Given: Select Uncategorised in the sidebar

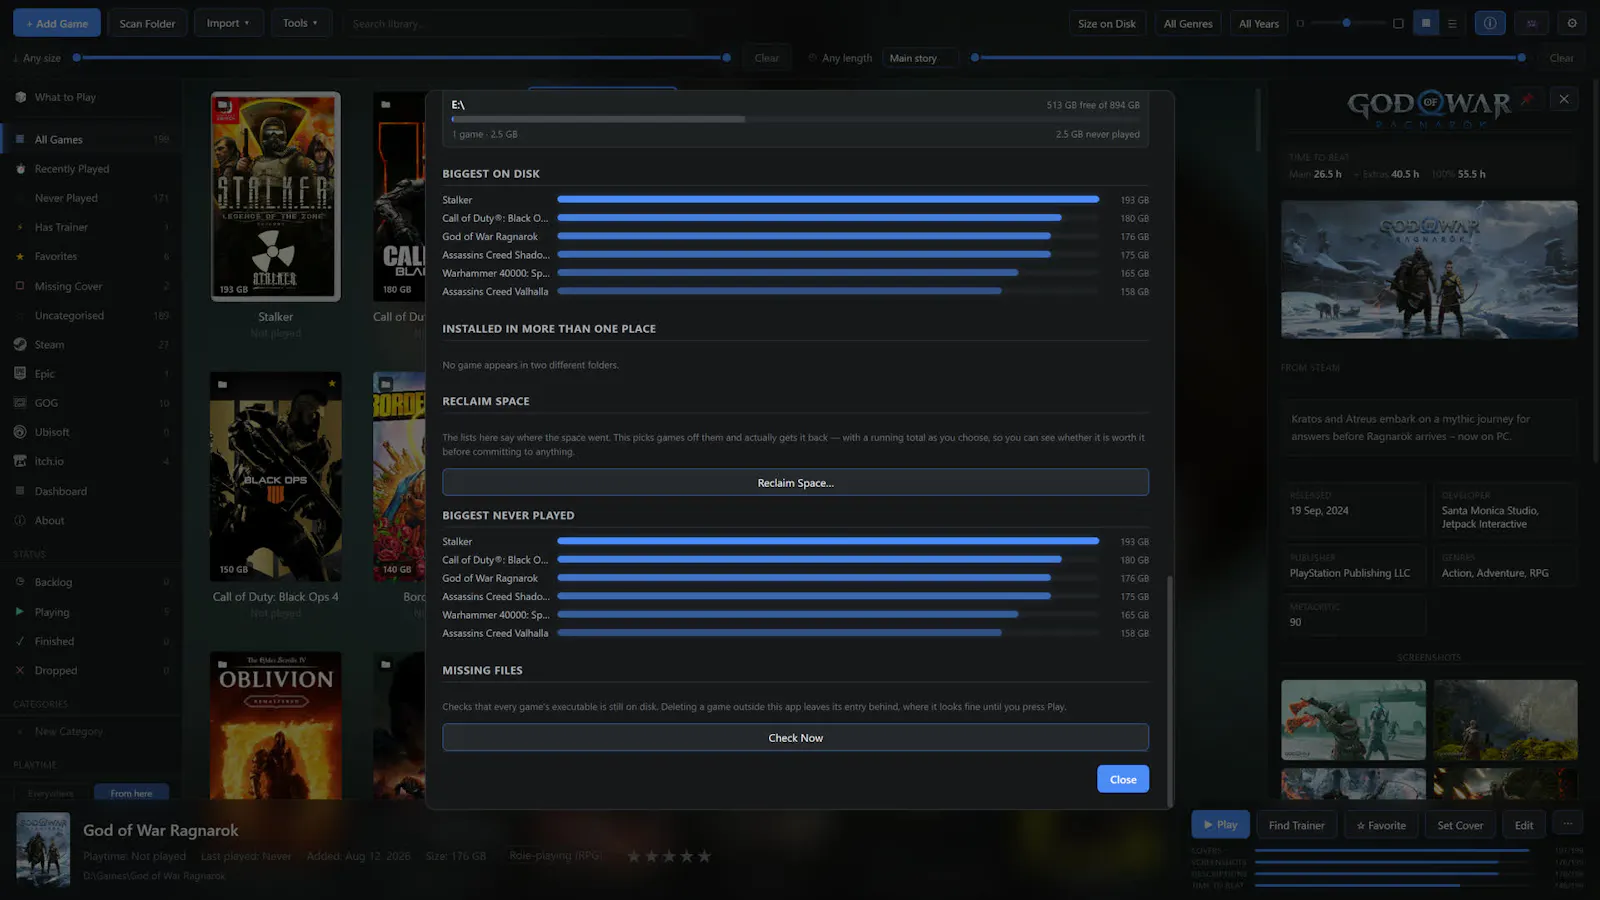Looking at the screenshot, I should pos(92,315).
